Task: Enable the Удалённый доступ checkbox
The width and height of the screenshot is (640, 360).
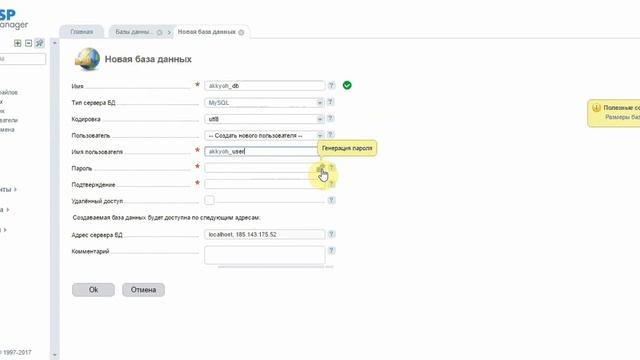Action: pyautogui.click(x=209, y=200)
